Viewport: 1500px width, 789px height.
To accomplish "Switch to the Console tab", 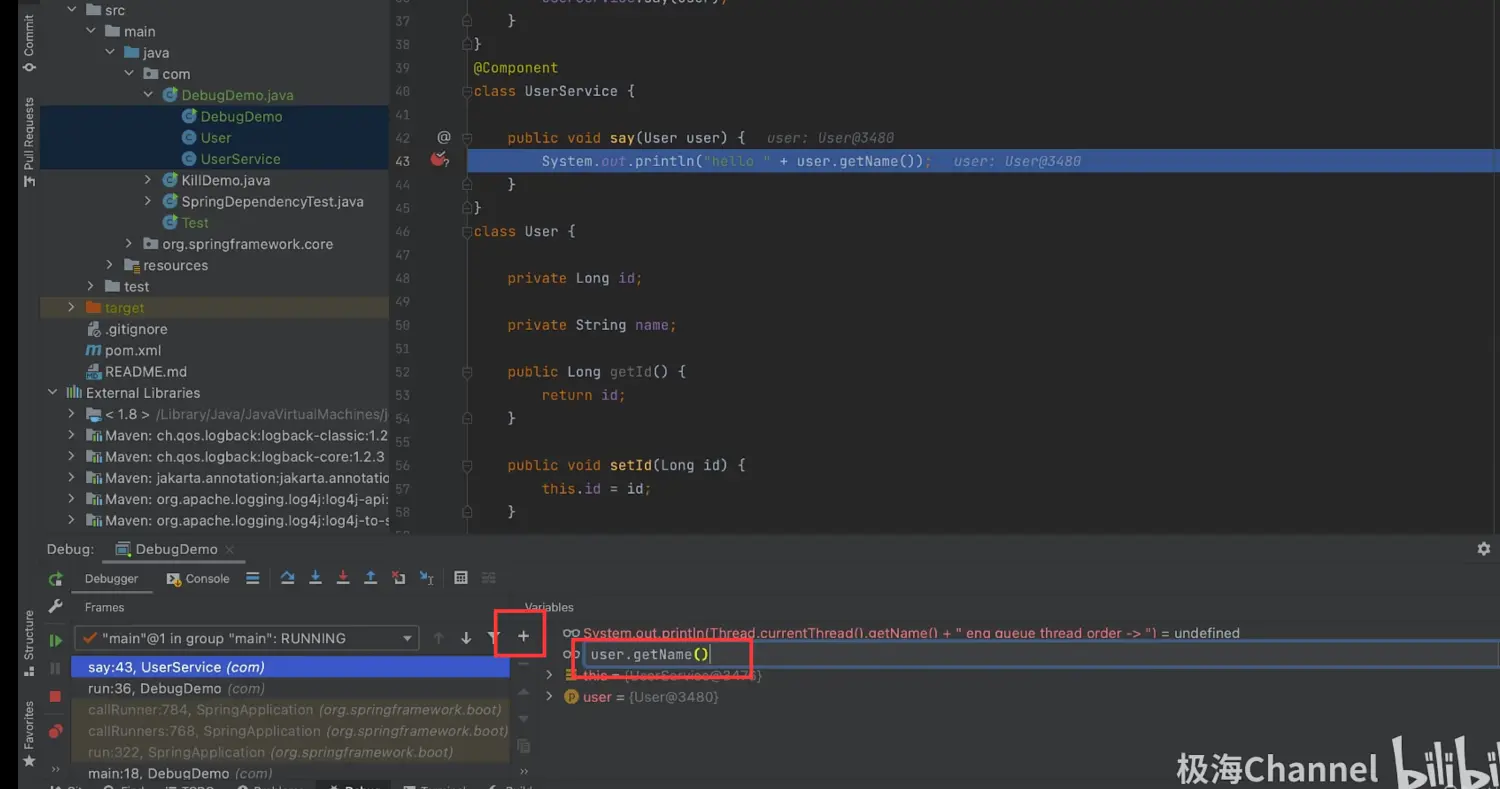I will 198,579.
